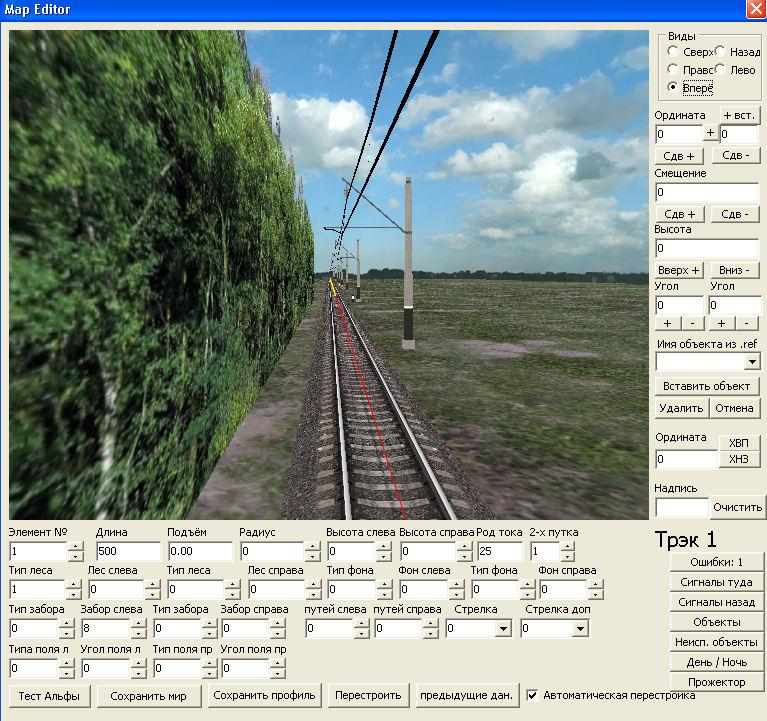Viewport: 767px width, 721px height.
Task: Click the День / Ночь button
Action: [717, 662]
